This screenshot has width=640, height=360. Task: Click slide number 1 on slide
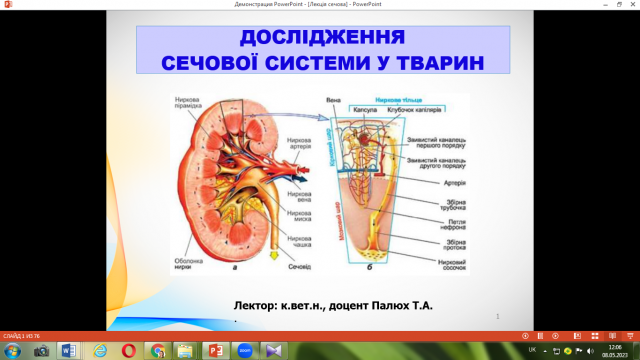[498, 316]
